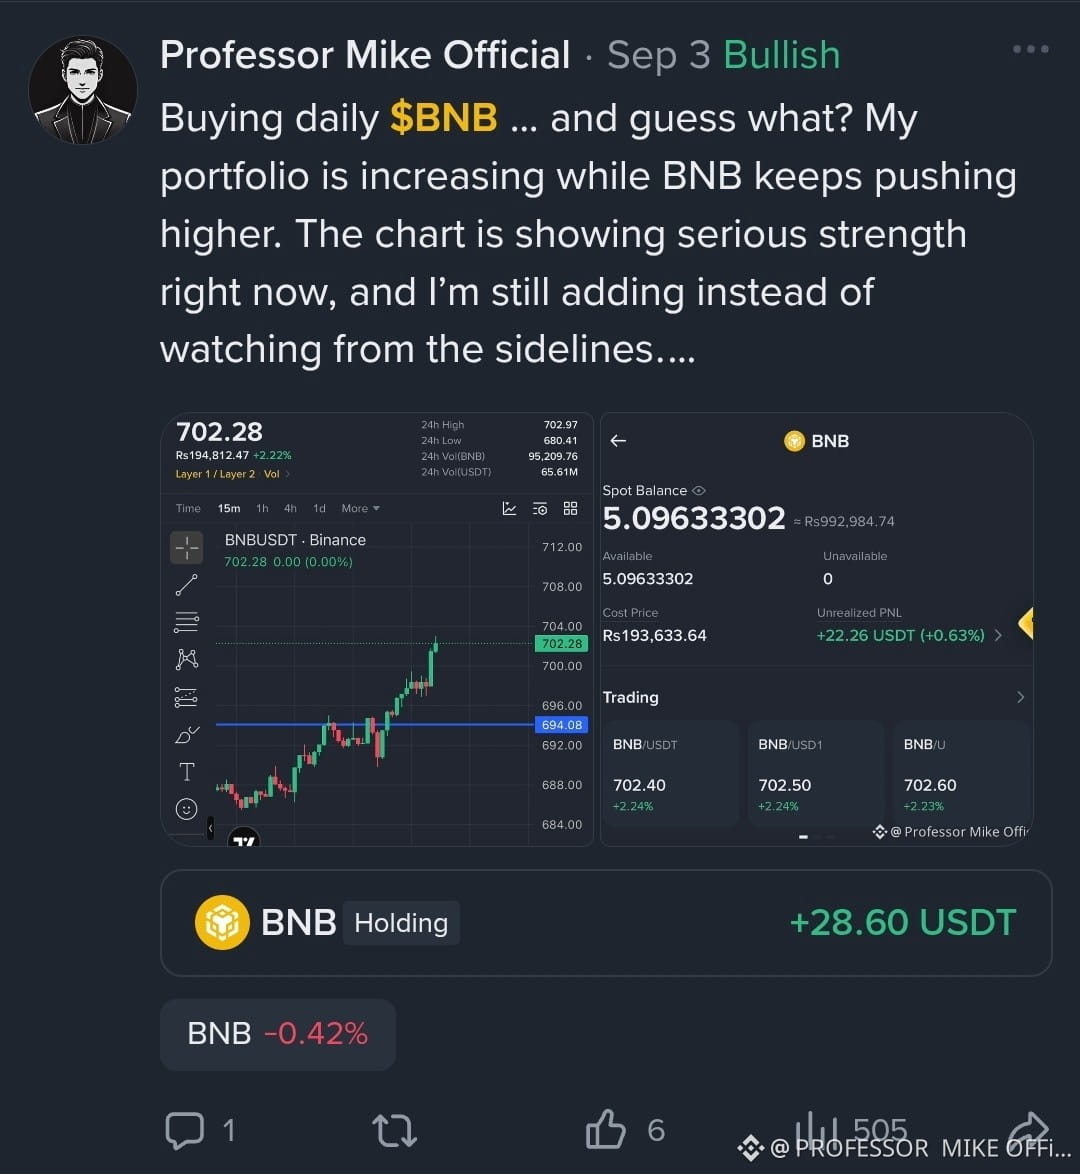The height and width of the screenshot is (1174, 1080).
Task: Open the $BNB ticker link
Action: [x=443, y=118]
